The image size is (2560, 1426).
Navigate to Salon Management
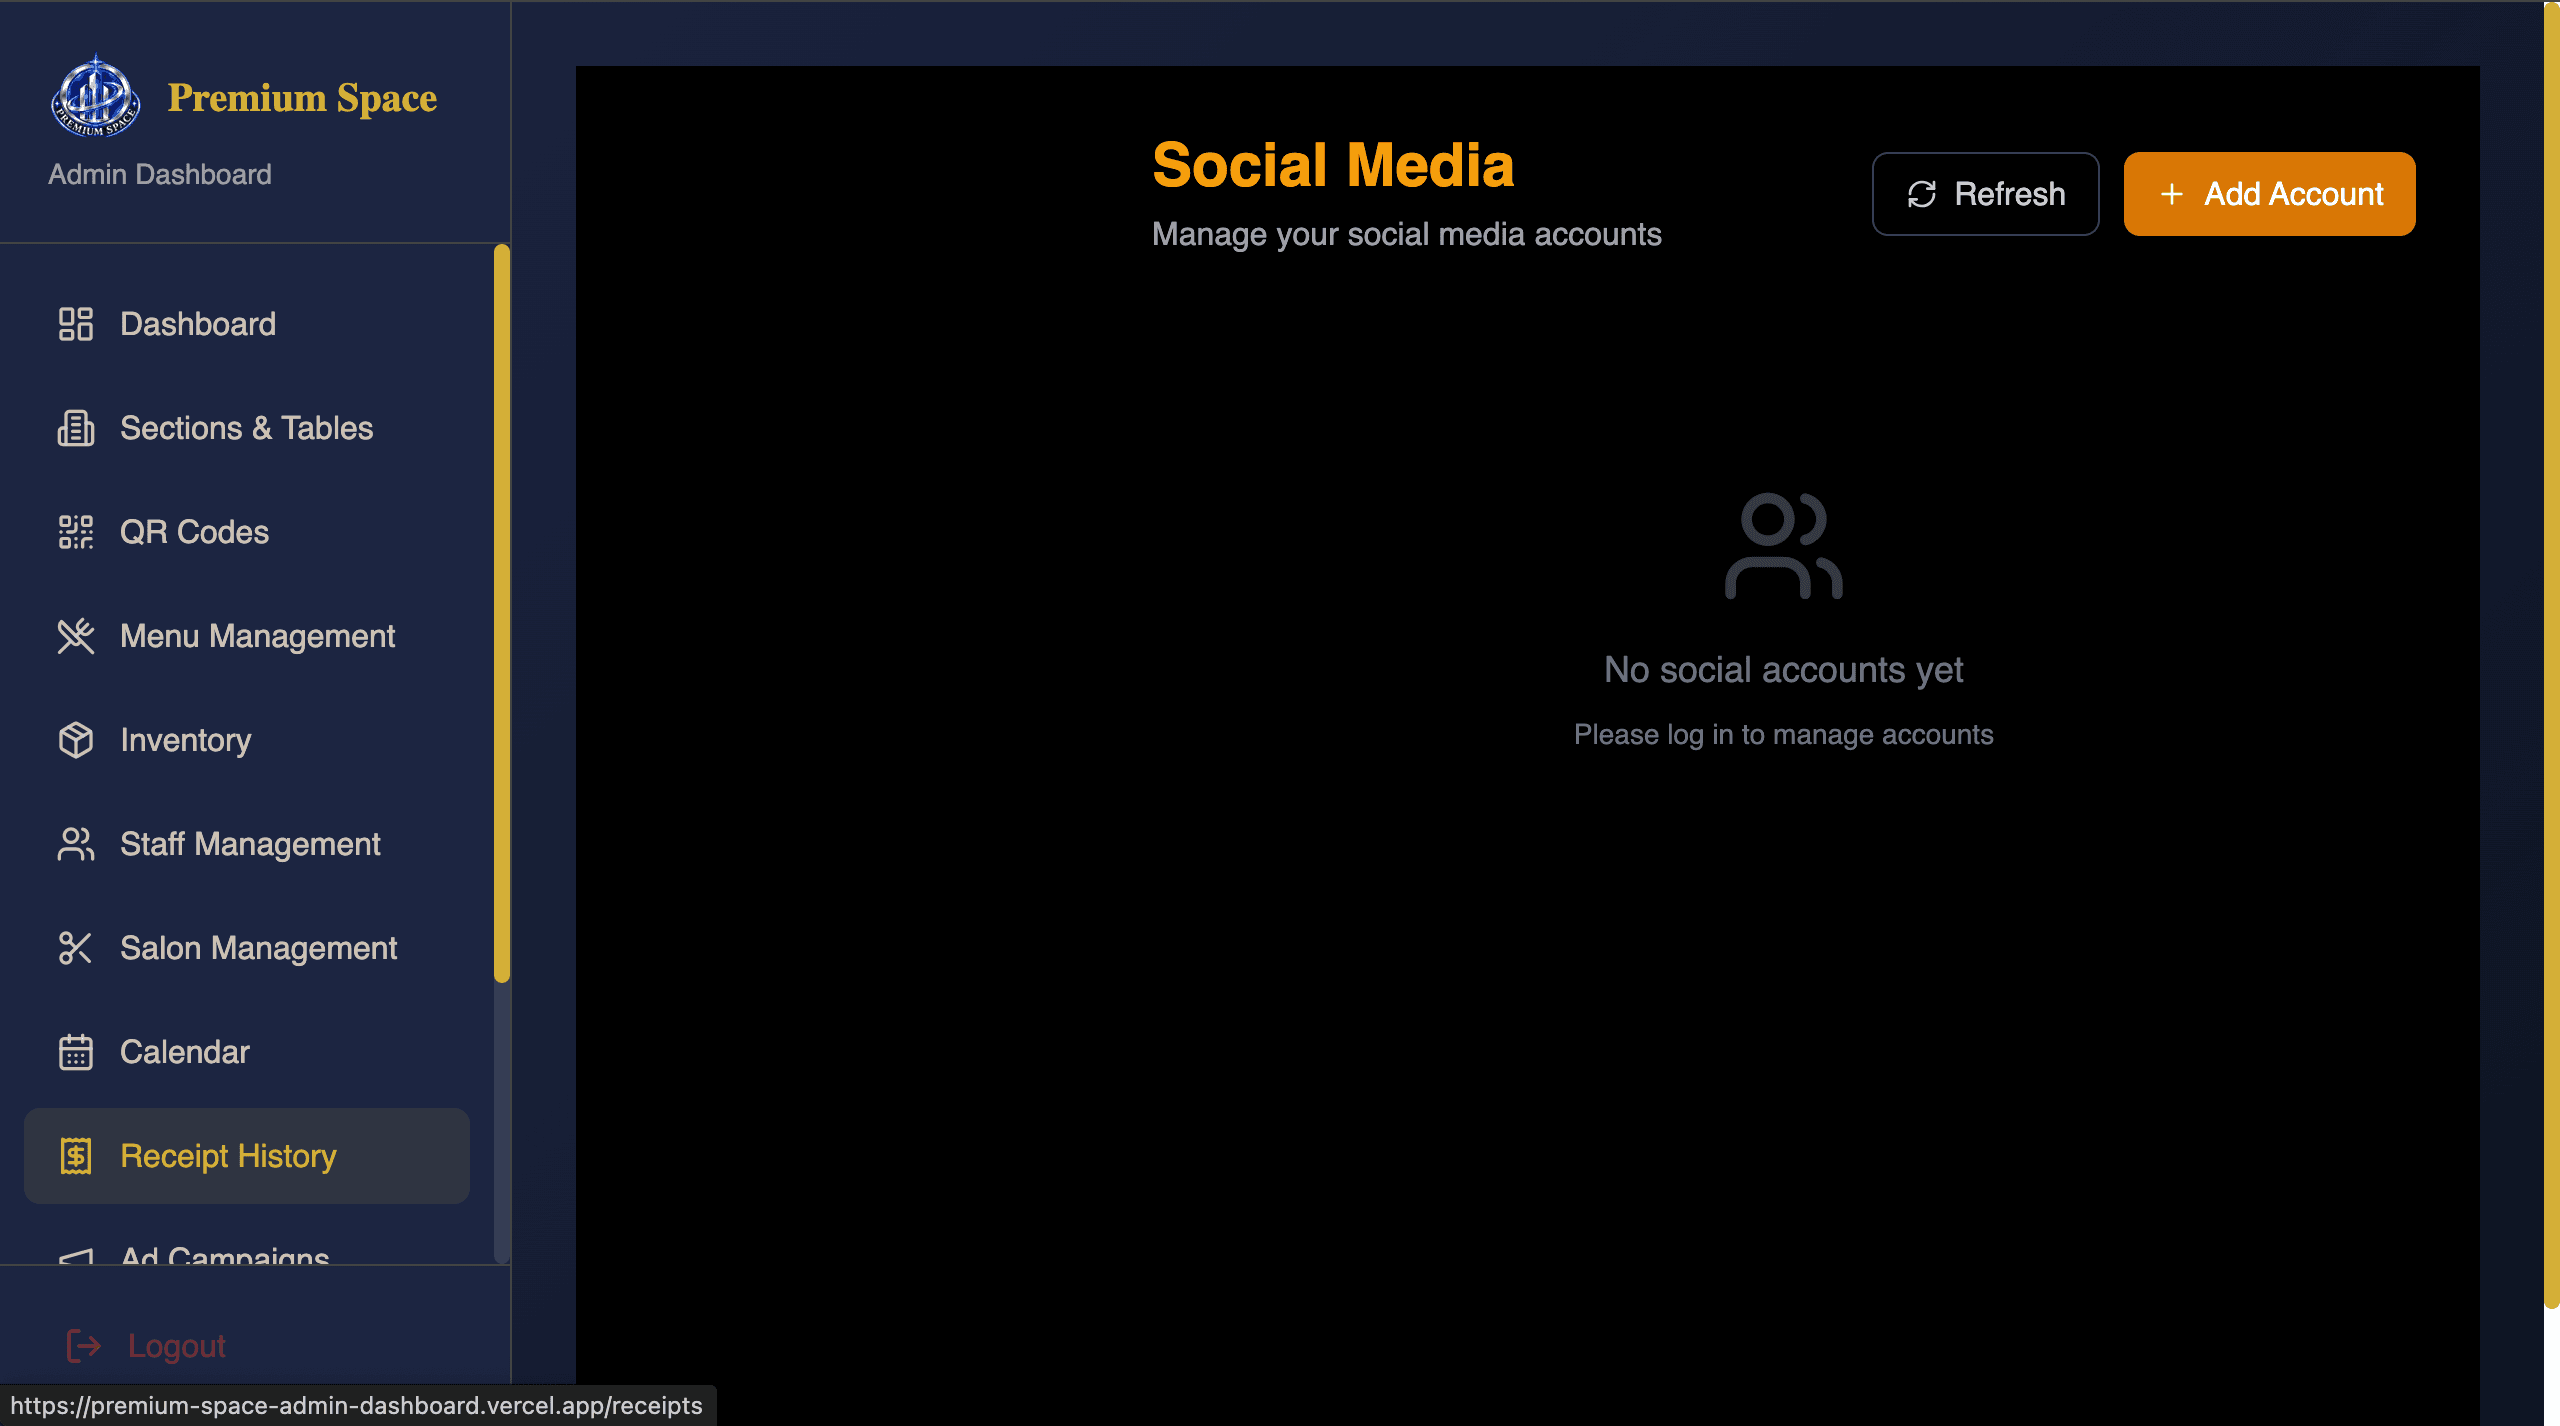click(247, 948)
